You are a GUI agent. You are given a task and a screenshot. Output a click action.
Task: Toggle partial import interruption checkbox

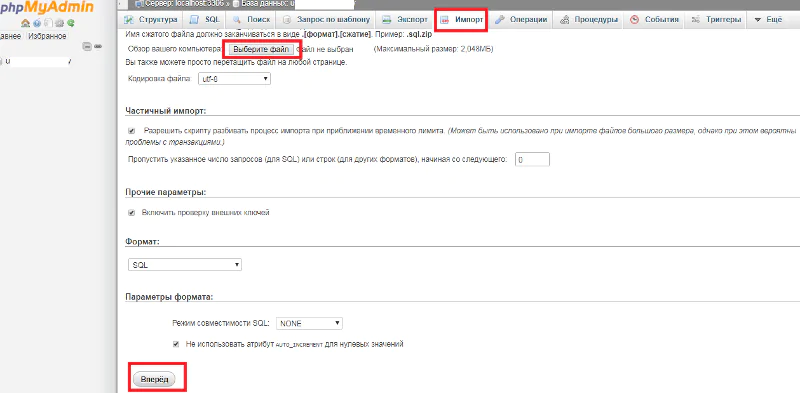132,131
